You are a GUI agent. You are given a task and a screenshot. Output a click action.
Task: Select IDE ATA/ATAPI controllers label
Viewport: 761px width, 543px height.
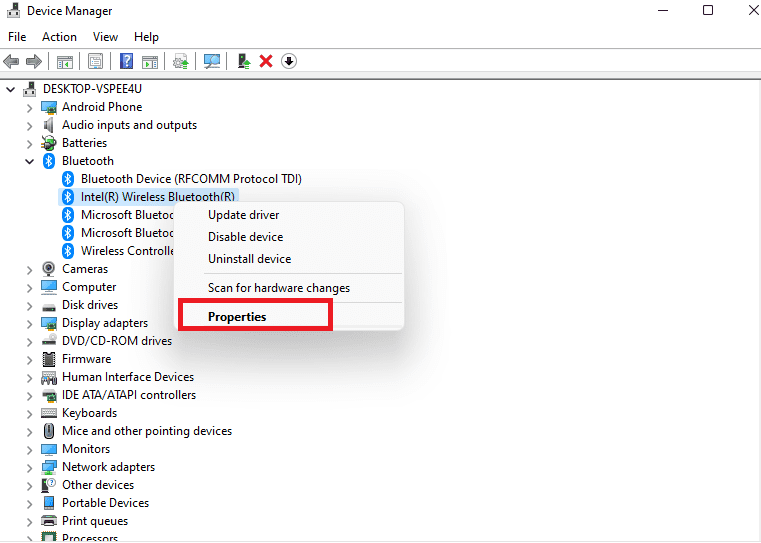(129, 395)
